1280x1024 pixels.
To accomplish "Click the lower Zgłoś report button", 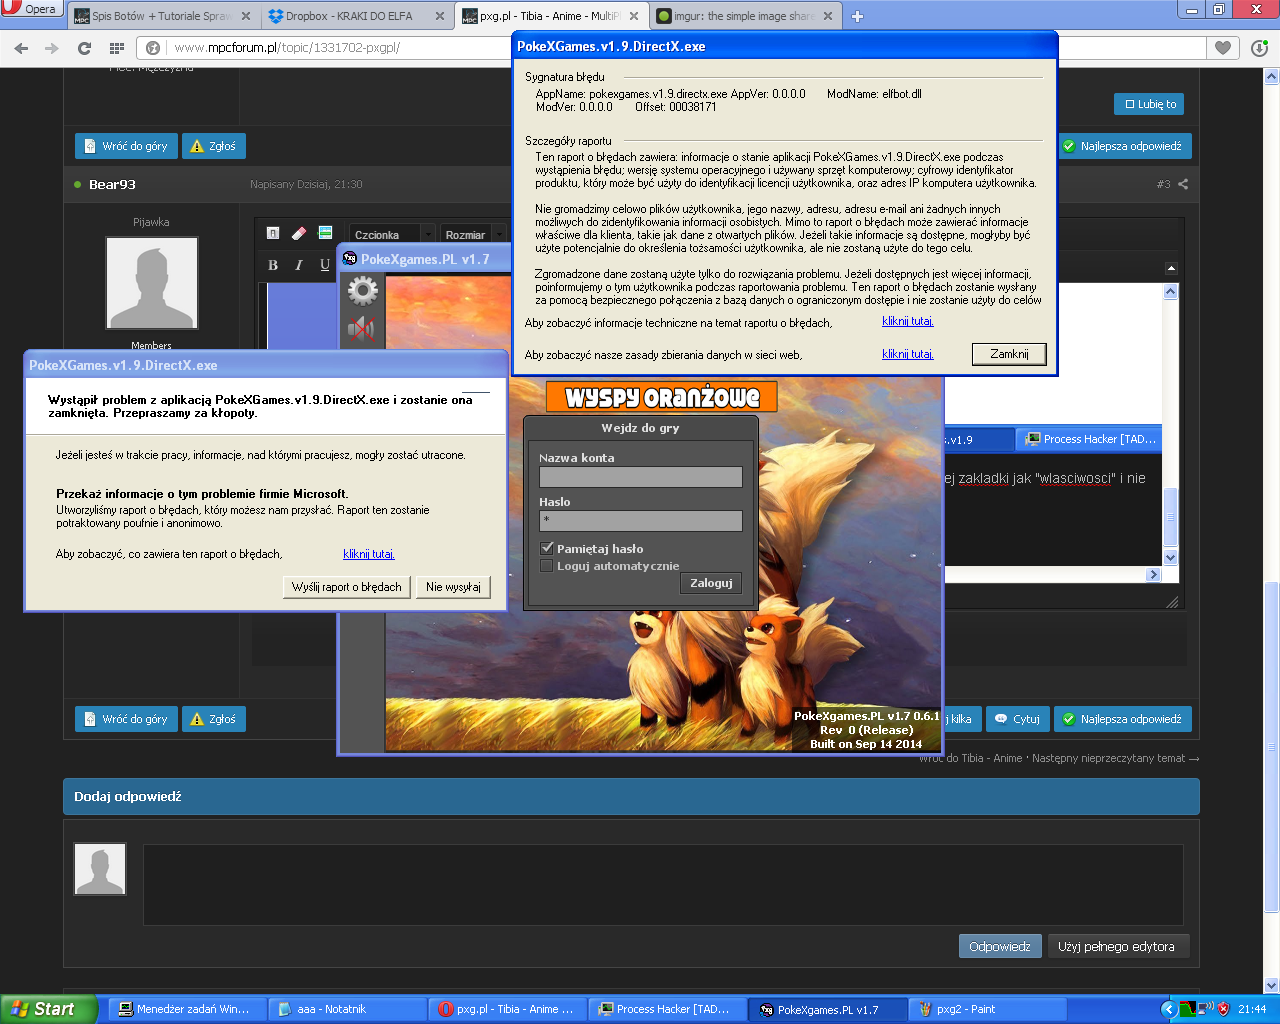I will point(214,719).
